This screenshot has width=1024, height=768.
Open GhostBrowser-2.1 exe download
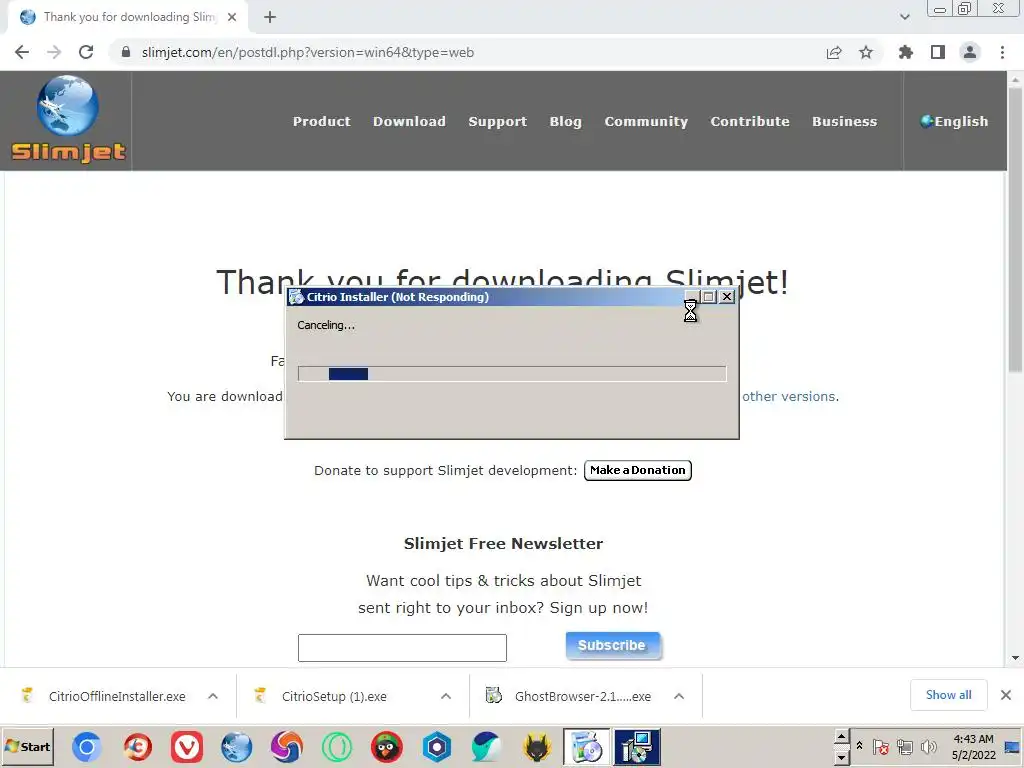pos(569,696)
